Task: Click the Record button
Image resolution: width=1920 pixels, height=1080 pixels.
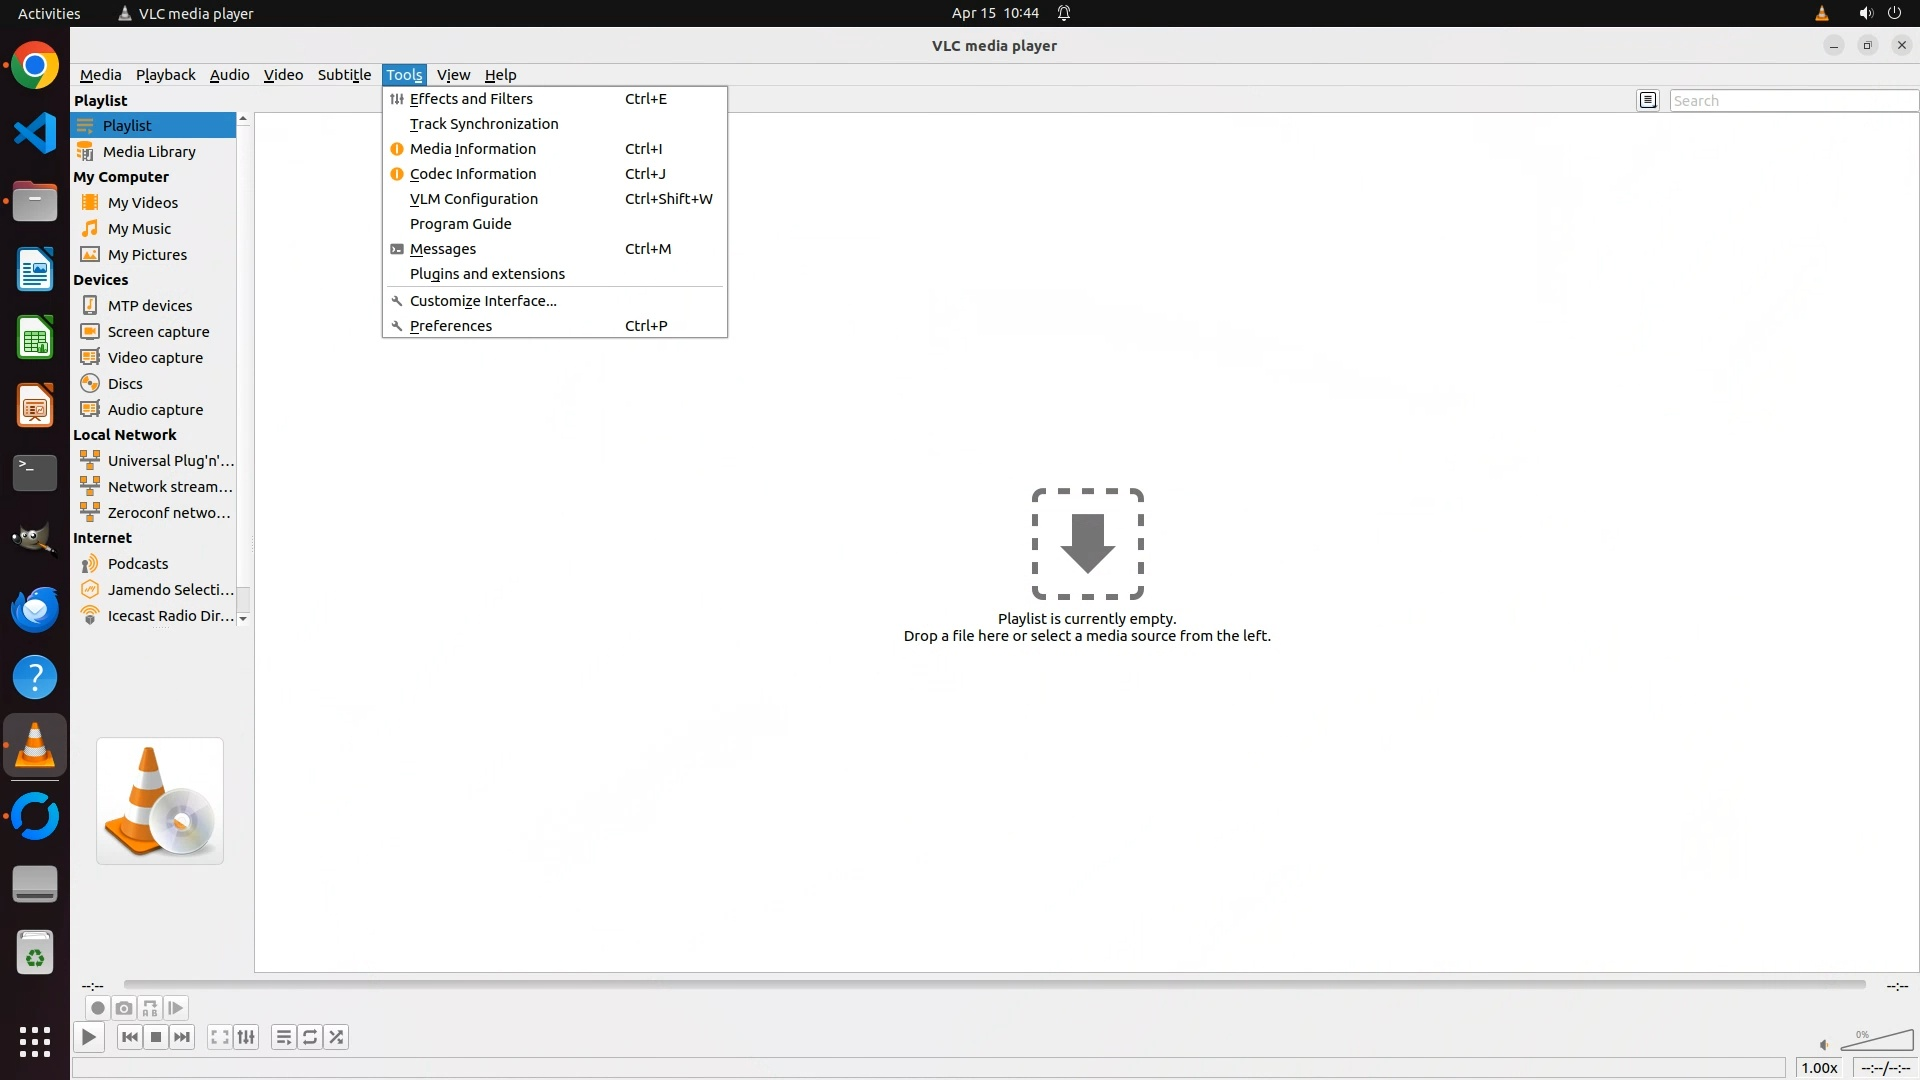Action: (x=98, y=1008)
